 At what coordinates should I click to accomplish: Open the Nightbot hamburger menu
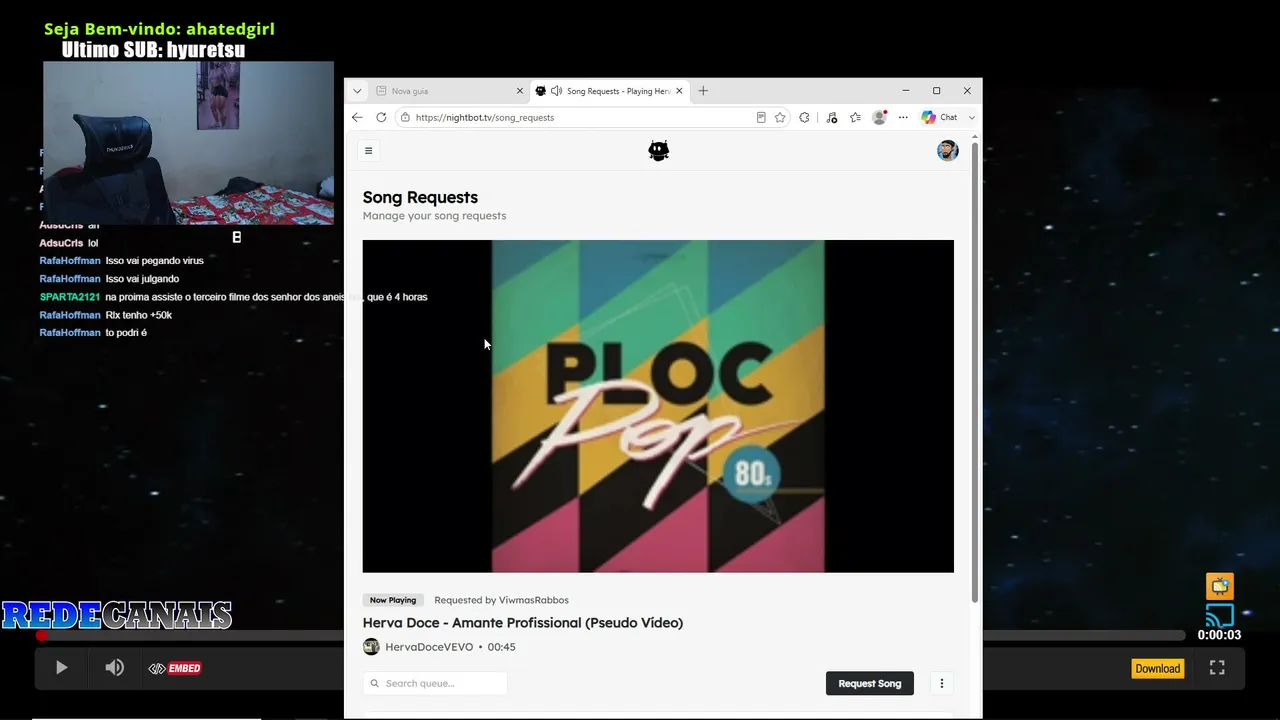click(x=368, y=151)
